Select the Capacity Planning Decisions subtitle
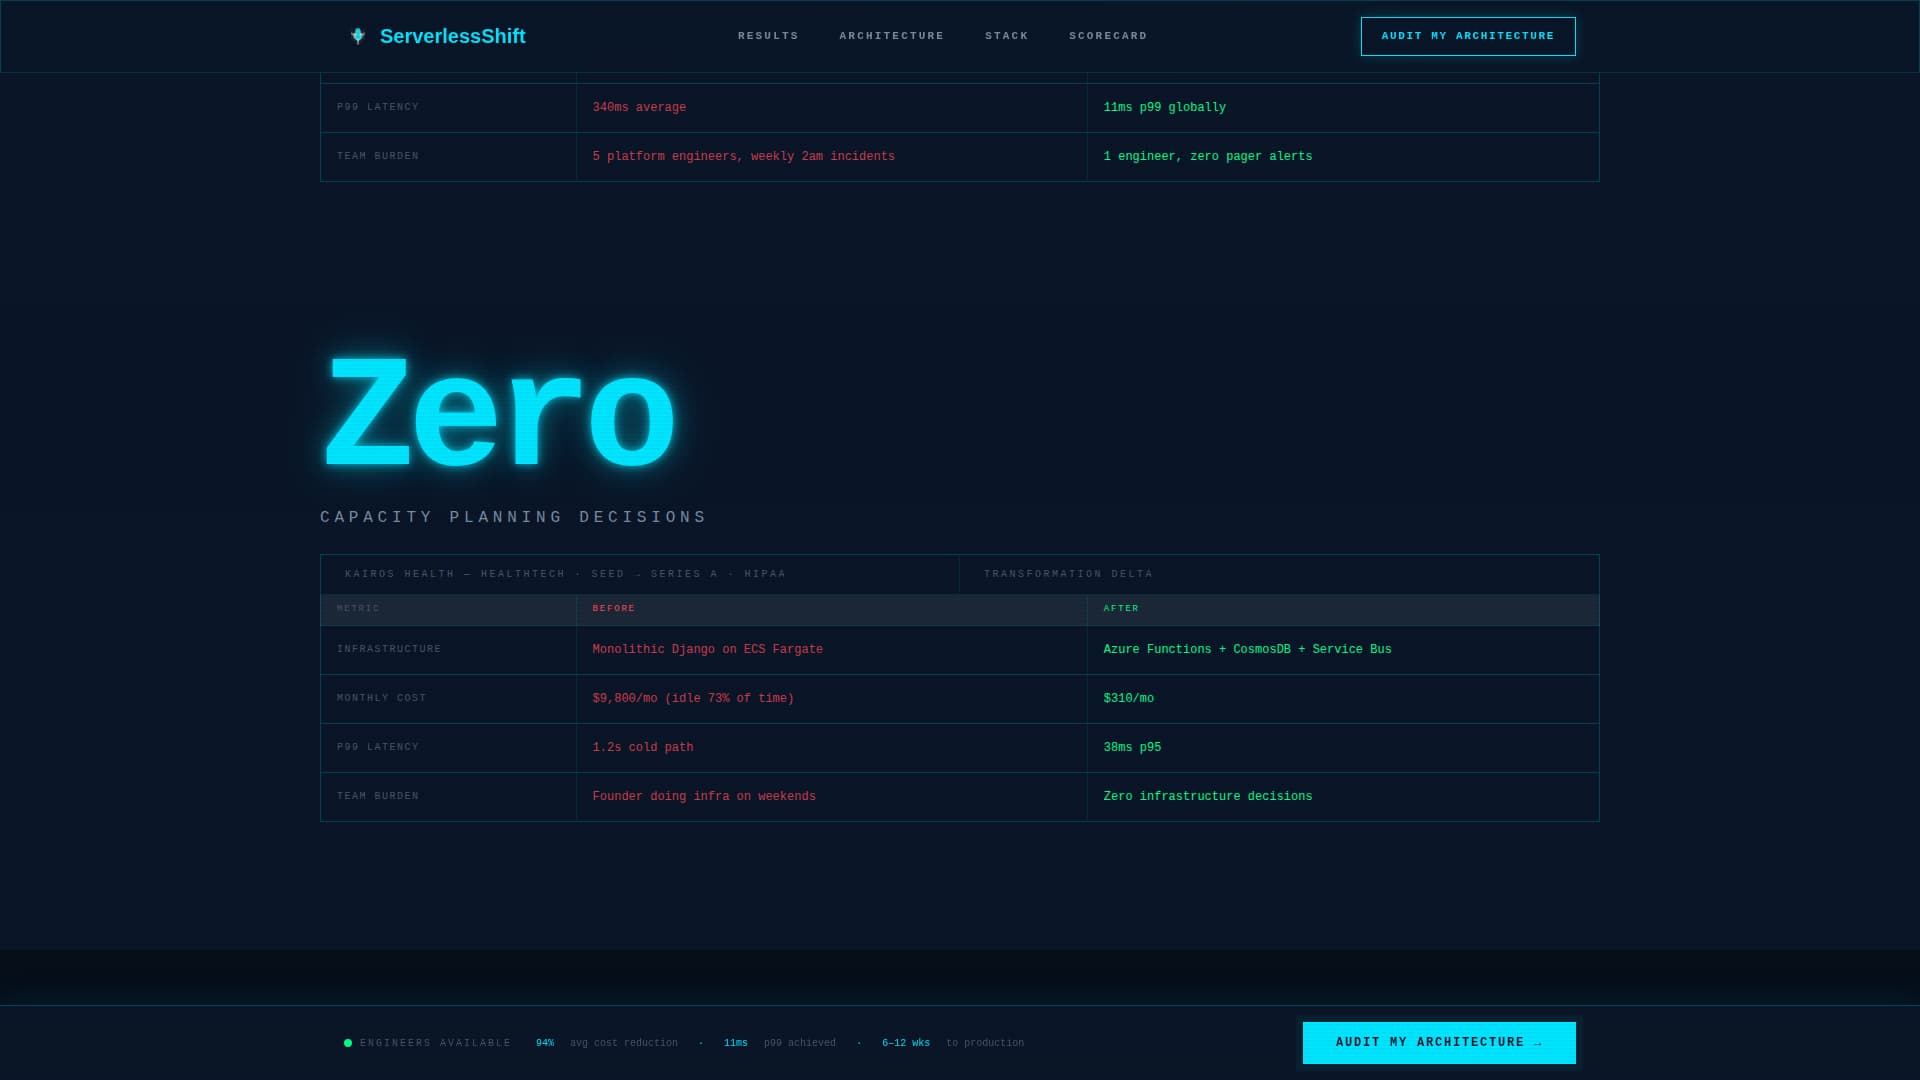This screenshot has width=1920, height=1080. [513, 517]
